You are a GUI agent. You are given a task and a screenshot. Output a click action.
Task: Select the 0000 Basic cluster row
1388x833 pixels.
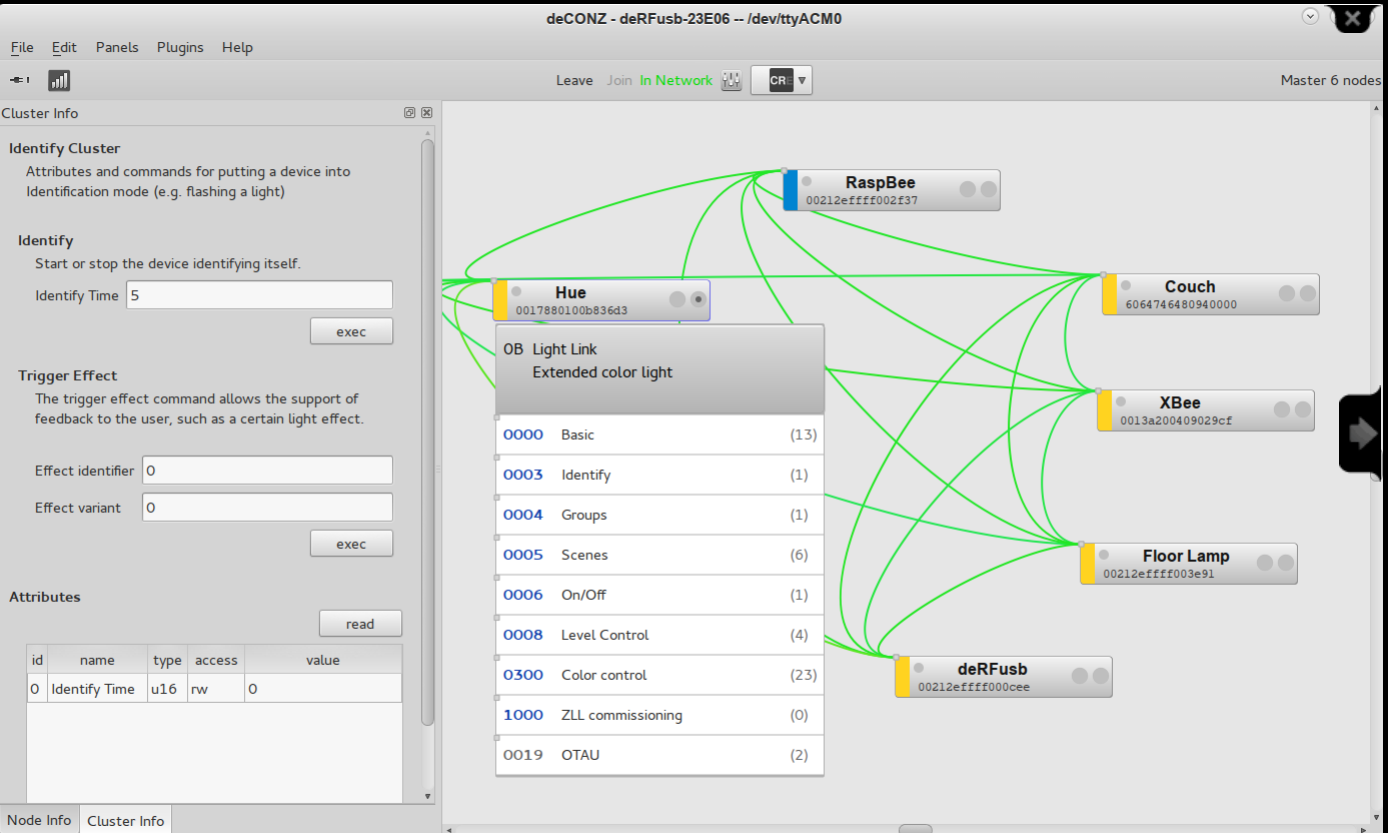pos(660,435)
